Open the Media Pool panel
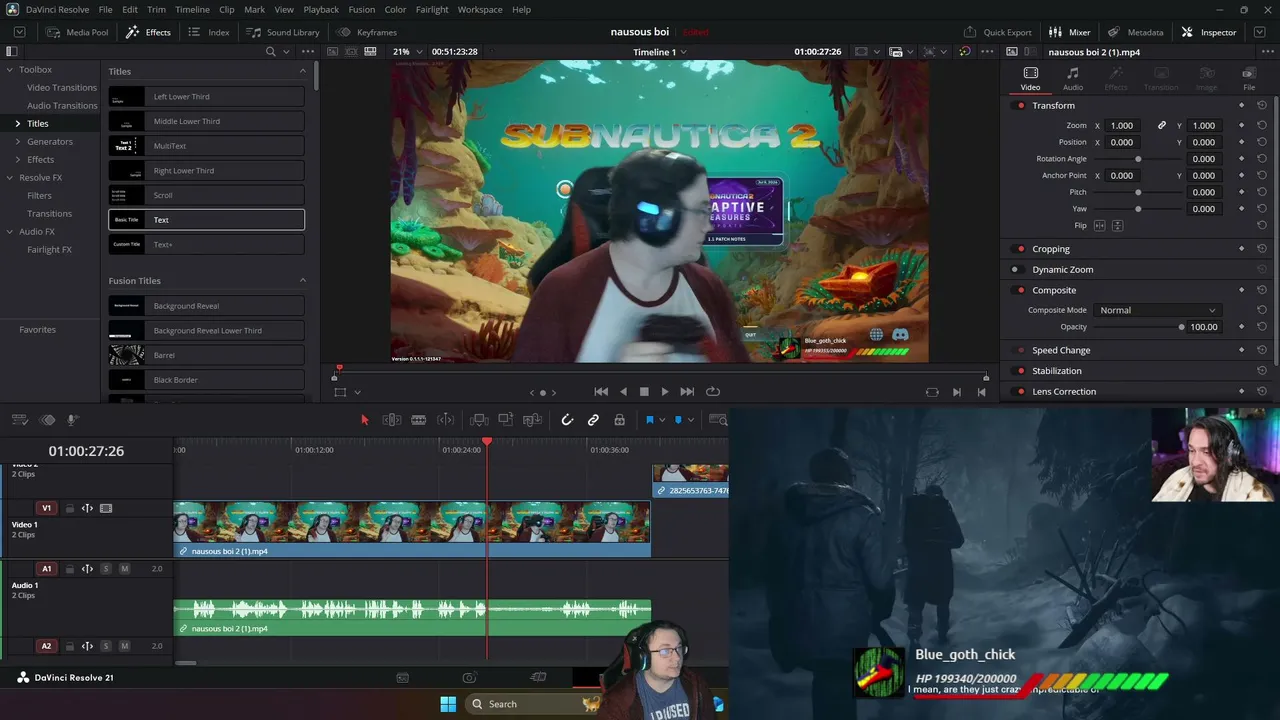This screenshot has height=720, width=1280. 77,32
